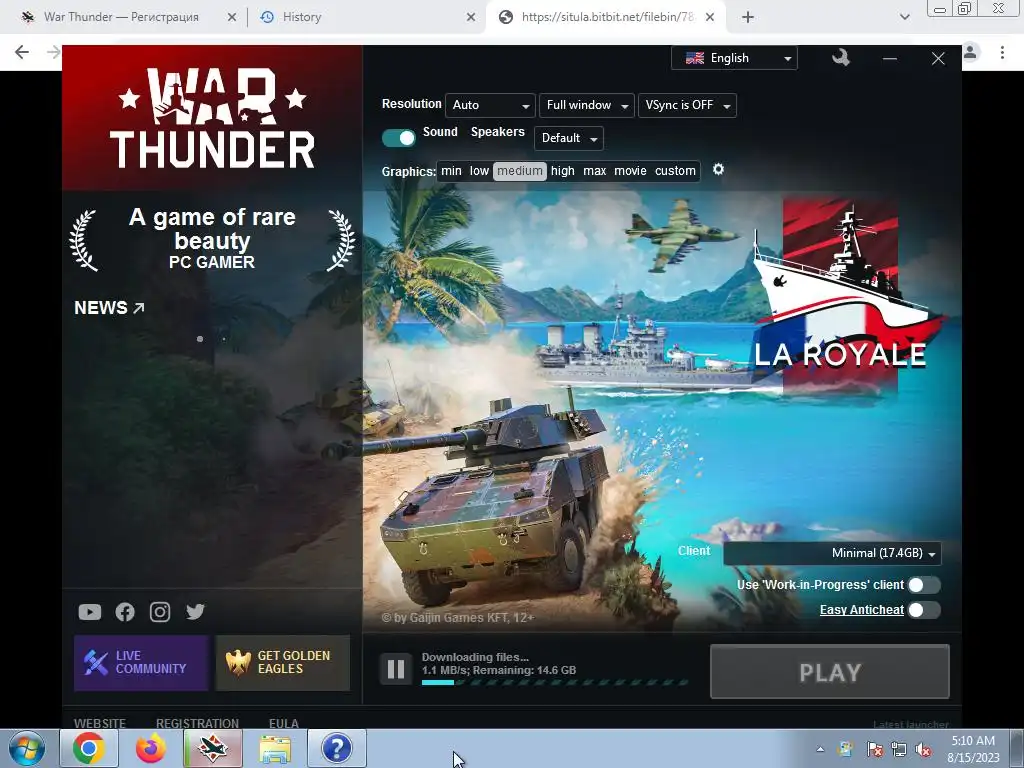Click GET GOLDEN EAGLES button
Viewport: 1024px width, 768px height.
coord(283,663)
